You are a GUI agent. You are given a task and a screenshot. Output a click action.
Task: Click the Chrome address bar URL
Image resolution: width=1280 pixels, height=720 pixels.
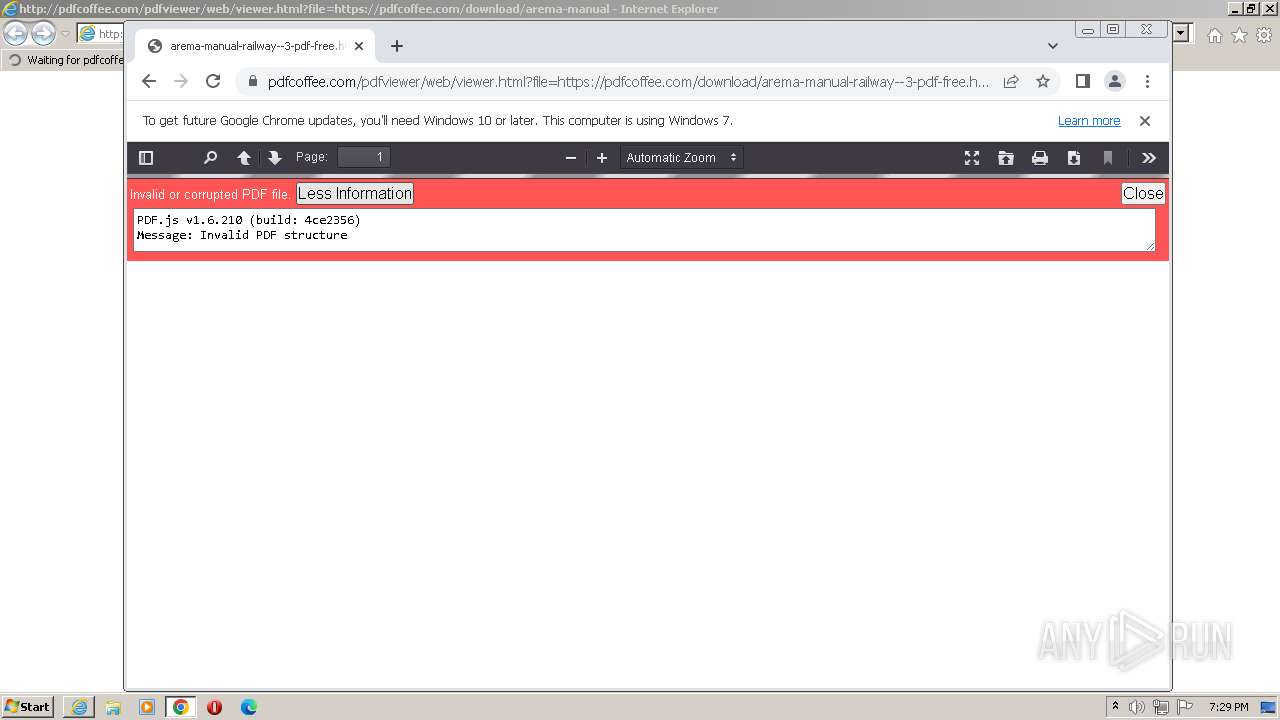coord(629,82)
